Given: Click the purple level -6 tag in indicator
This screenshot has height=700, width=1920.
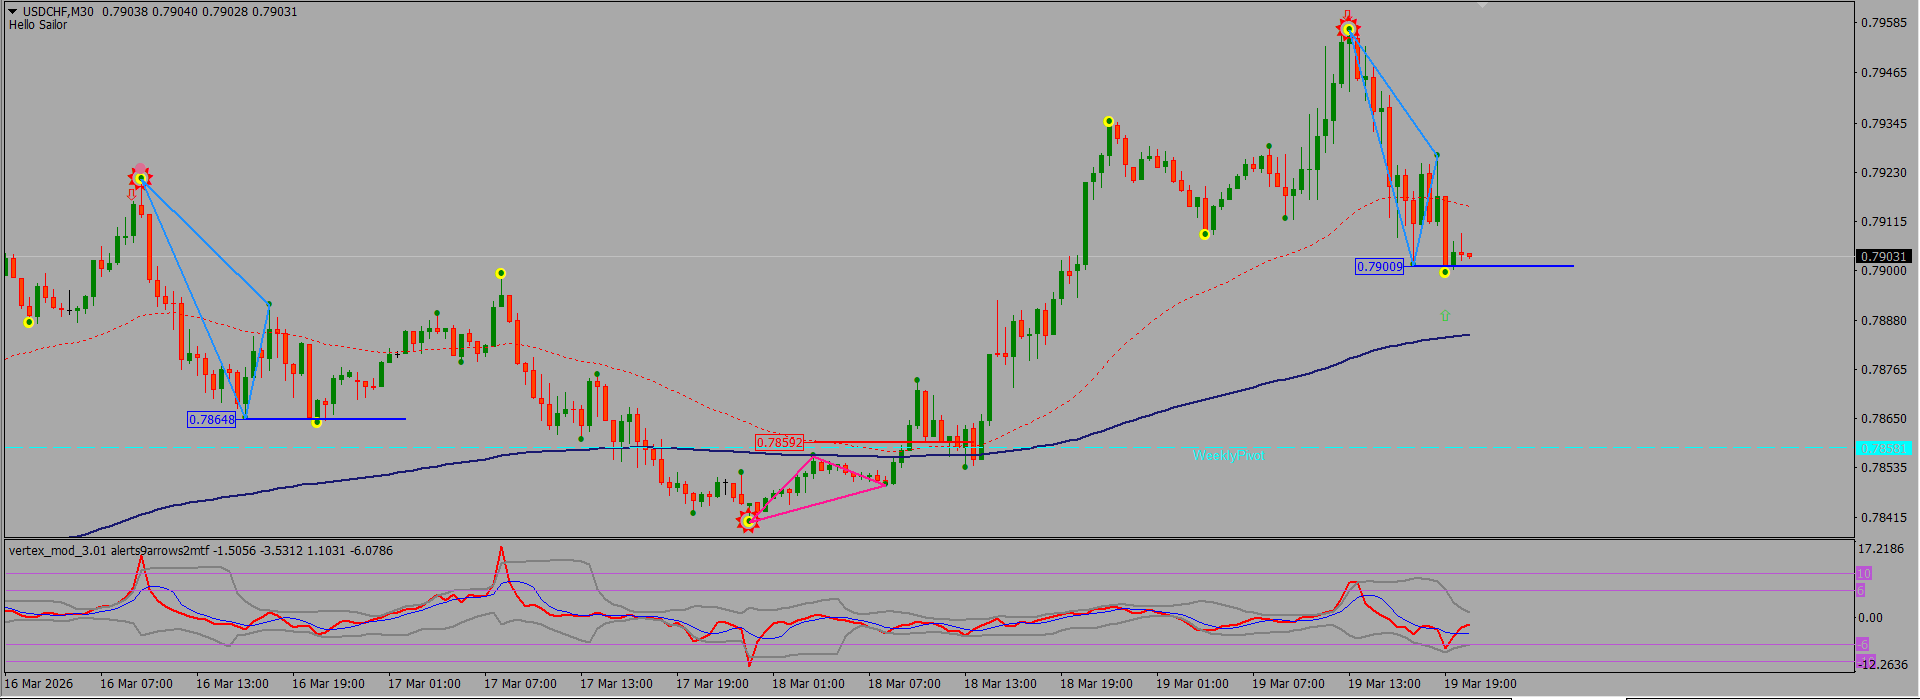Looking at the screenshot, I should [x=1863, y=644].
